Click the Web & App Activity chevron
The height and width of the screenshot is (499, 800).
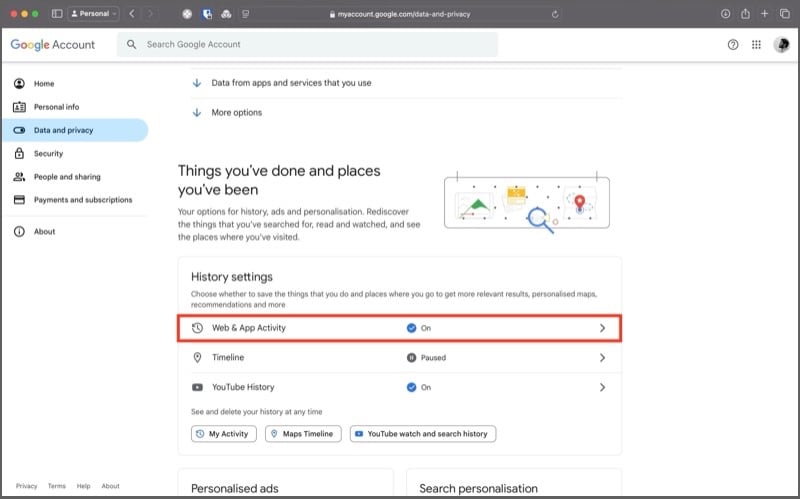pyautogui.click(x=603, y=328)
